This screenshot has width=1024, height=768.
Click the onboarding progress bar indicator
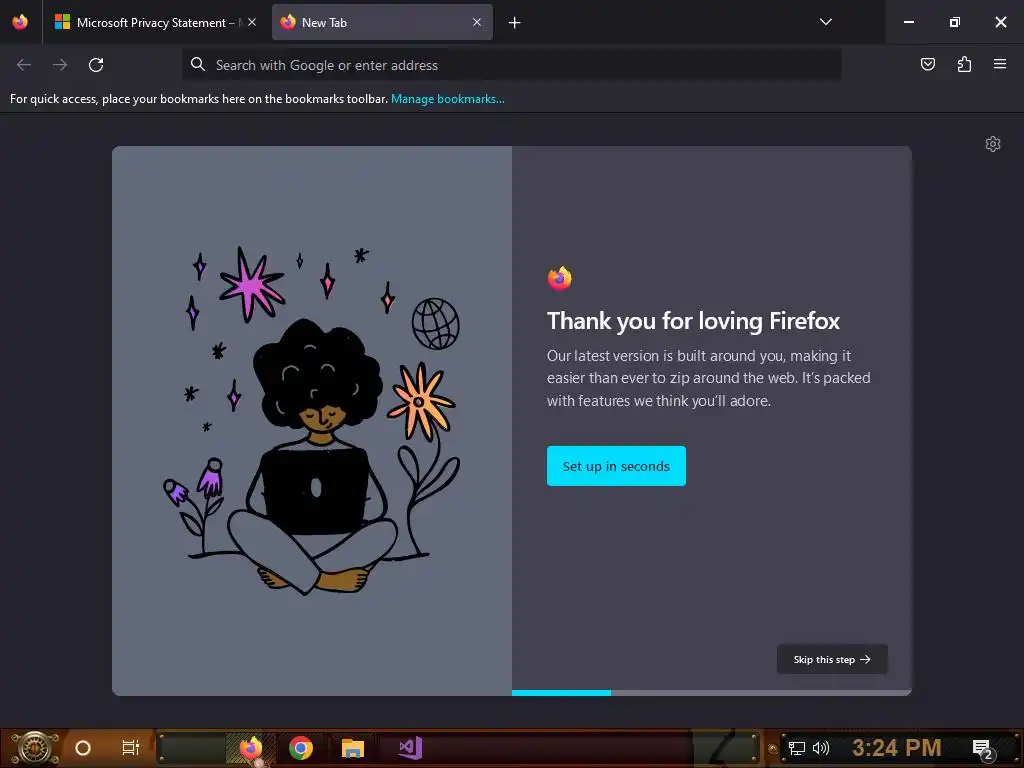(712, 692)
